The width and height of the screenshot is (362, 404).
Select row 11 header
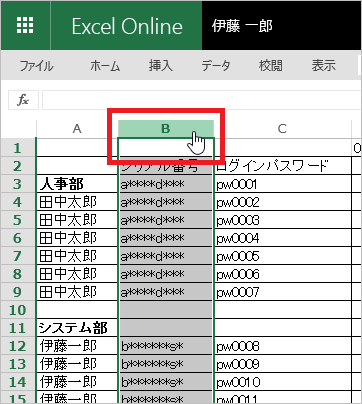pyautogui.click(x=18, y=328)
